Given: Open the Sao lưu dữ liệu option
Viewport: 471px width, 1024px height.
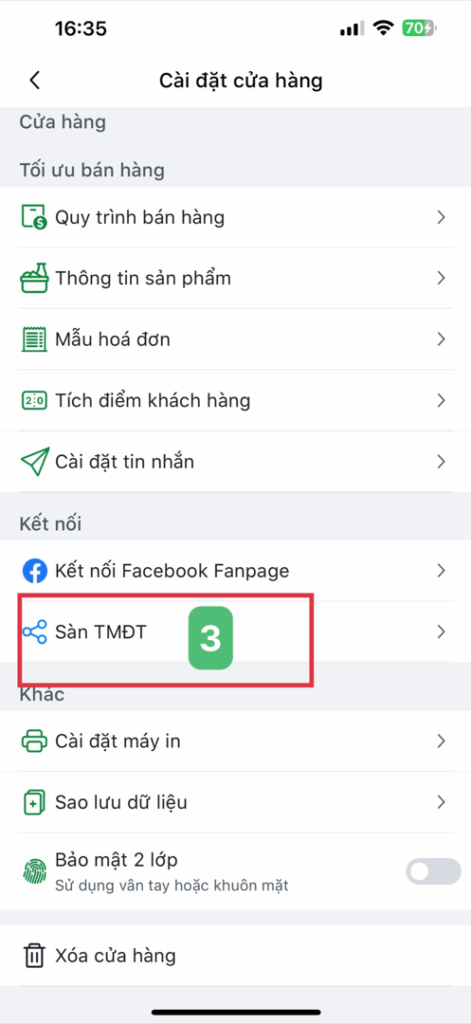Looking at the screenshot, I should (x=235, y=802).
